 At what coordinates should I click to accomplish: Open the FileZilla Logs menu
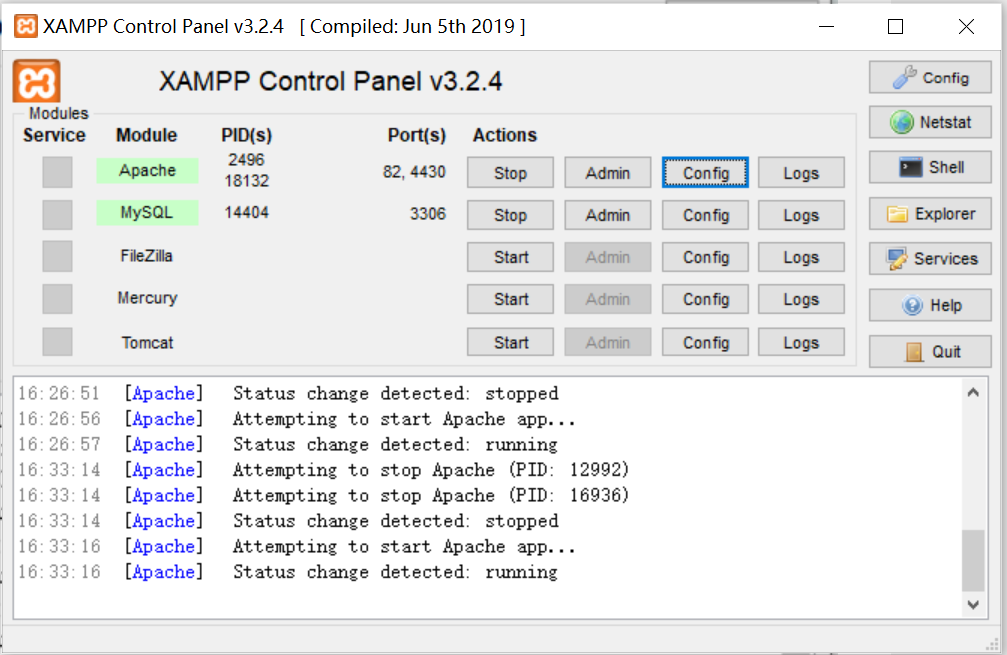point(801,258)
